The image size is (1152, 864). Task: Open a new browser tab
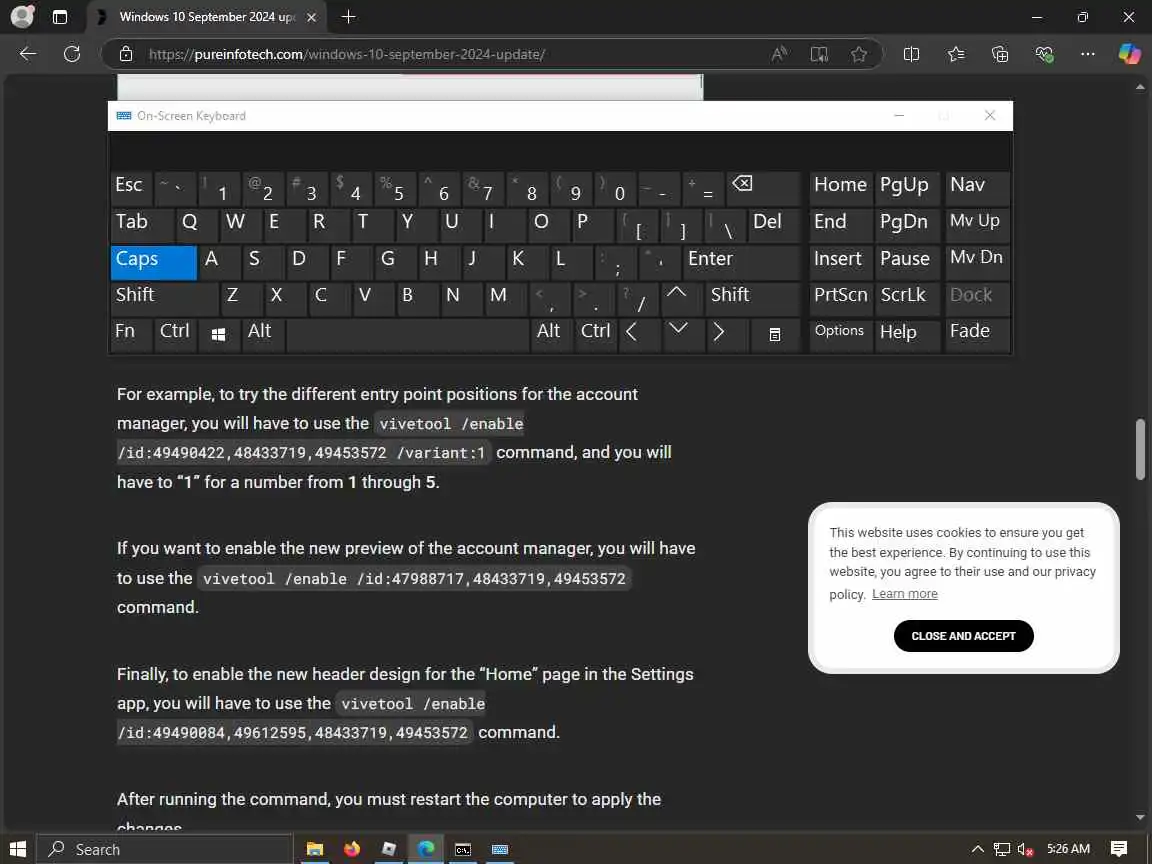tap(349, 16)
